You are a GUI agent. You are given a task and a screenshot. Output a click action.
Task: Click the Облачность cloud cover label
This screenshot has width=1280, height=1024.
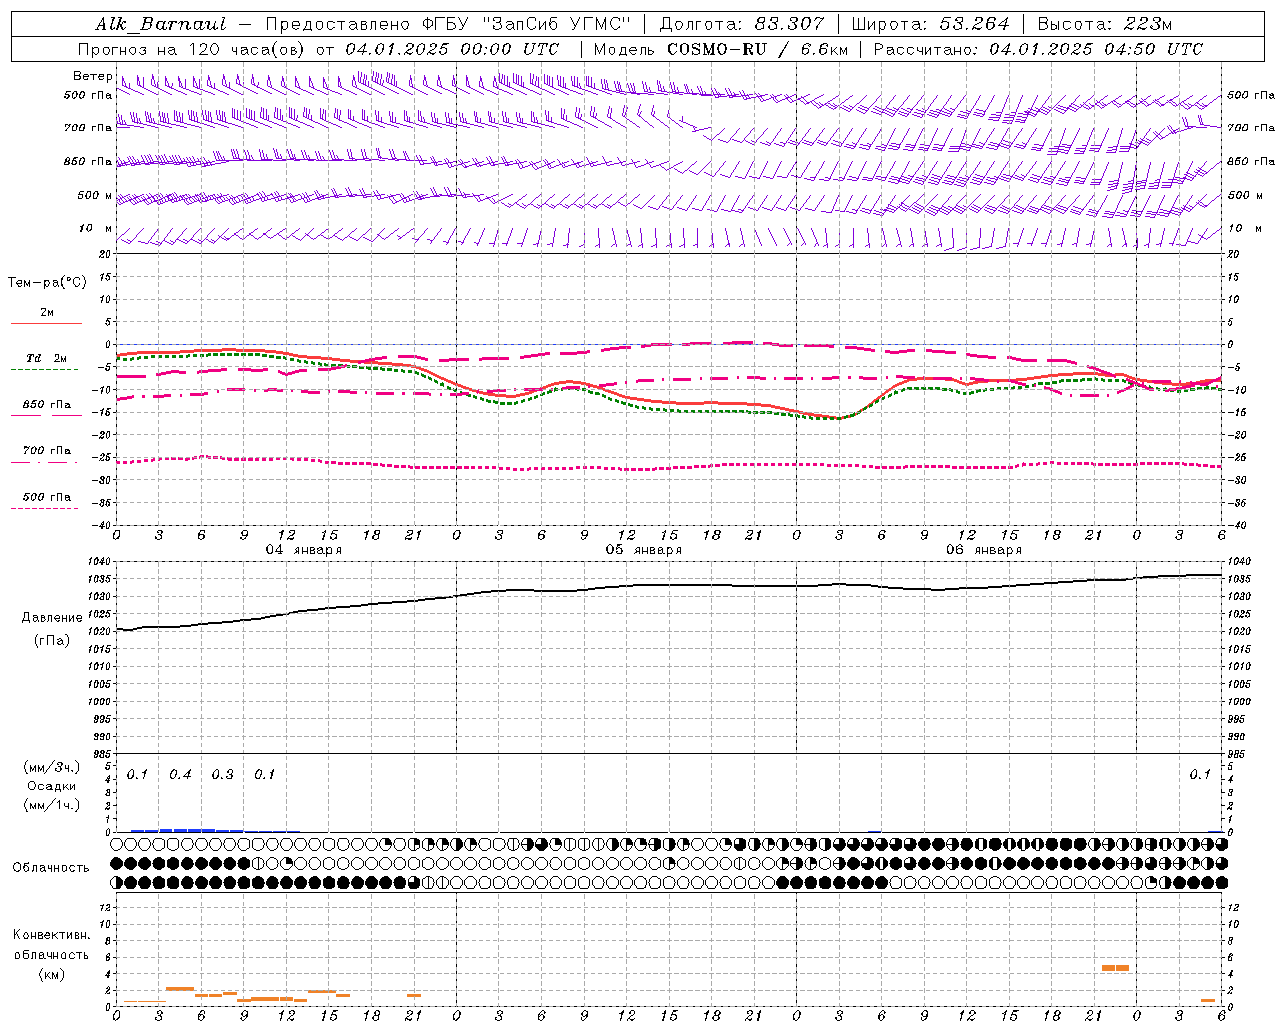coord(51,867)
